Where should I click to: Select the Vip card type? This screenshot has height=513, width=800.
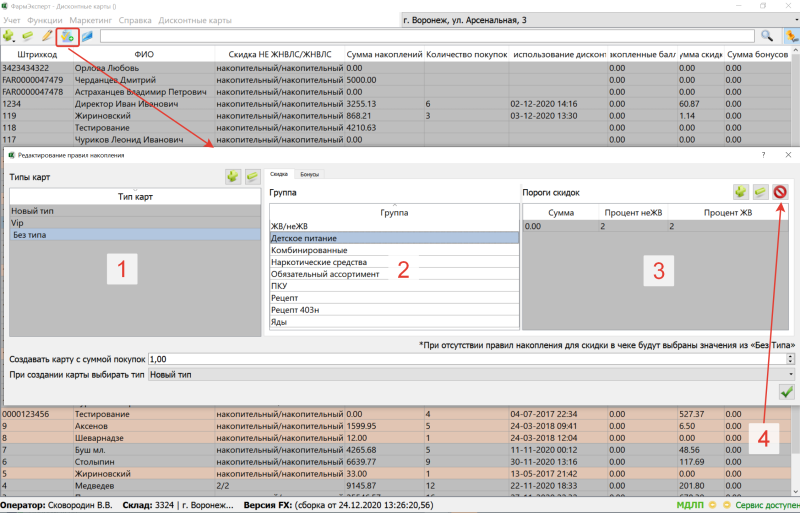click(18, 223)
